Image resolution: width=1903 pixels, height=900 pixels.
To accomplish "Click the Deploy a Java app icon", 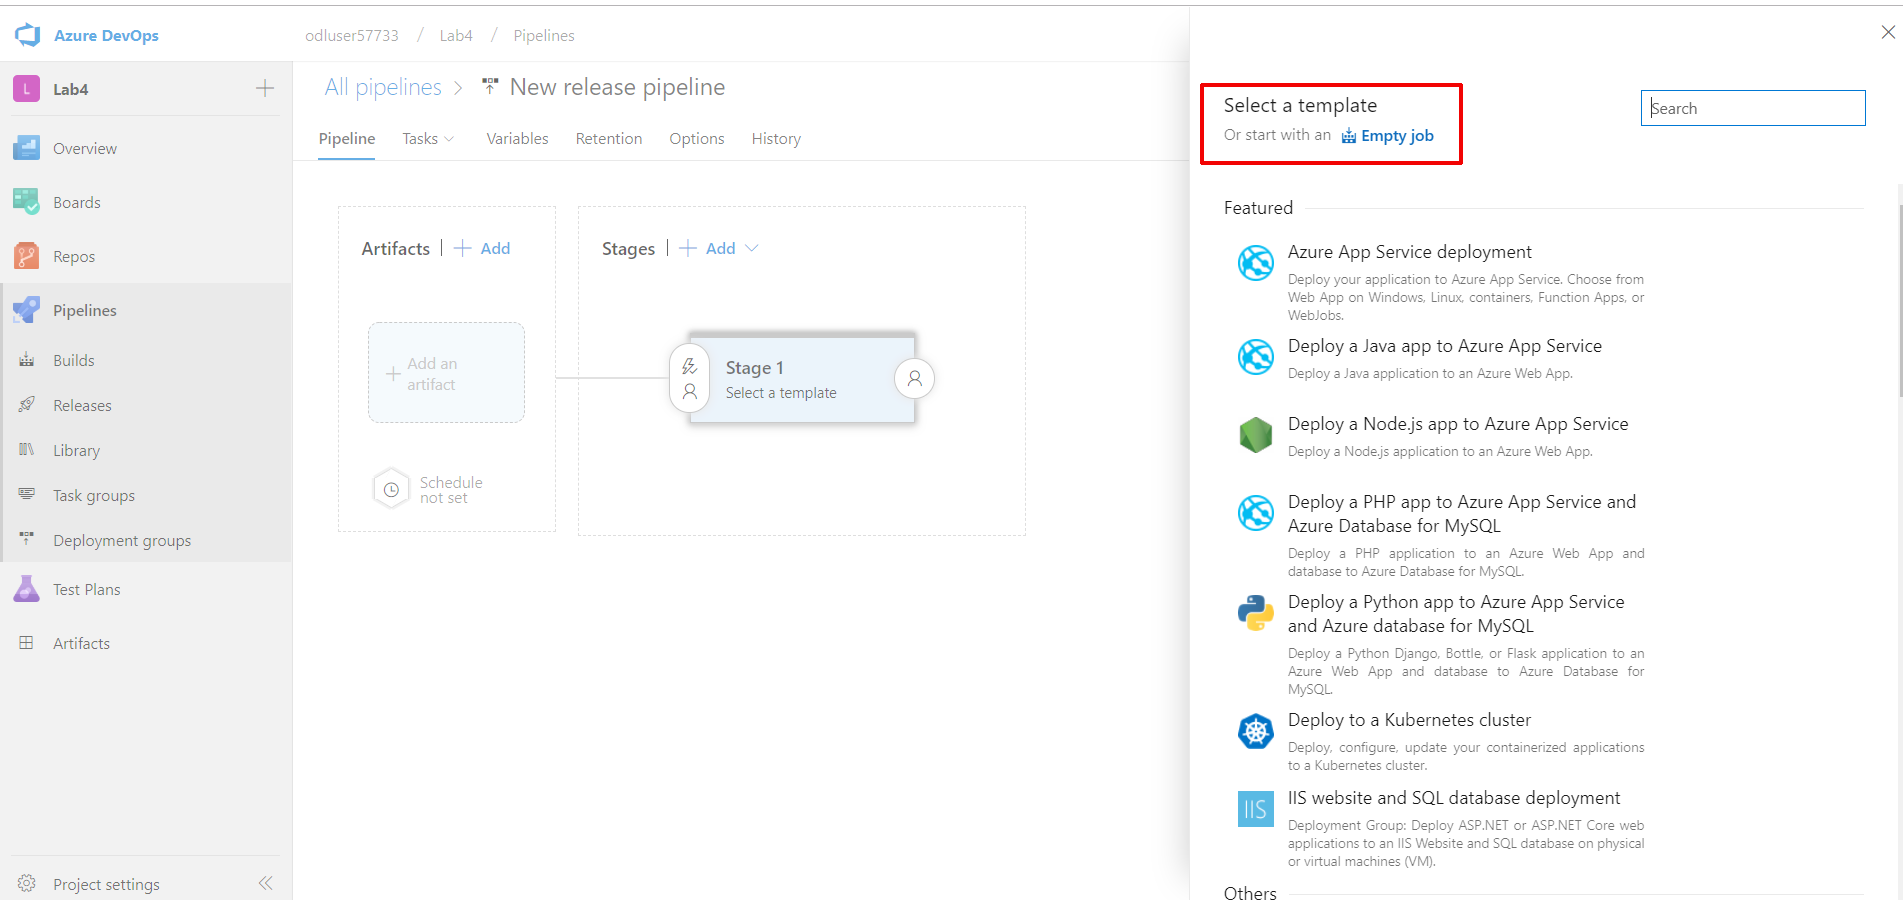I will coord(1256,357).
